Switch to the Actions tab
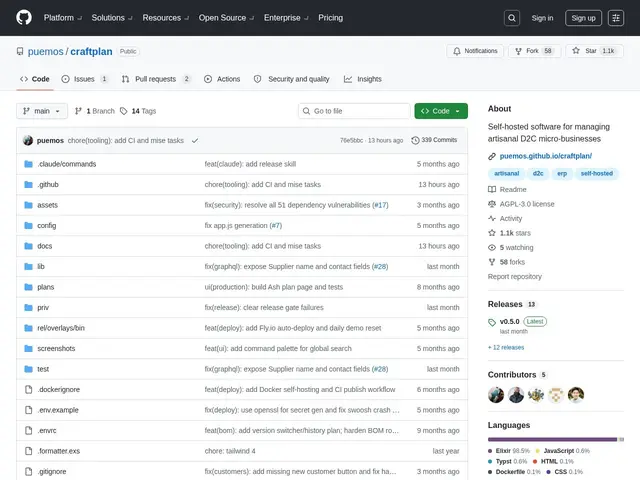The height and width of the screenshot is (480, 640). pyautogui.click(x=222, y=79)
